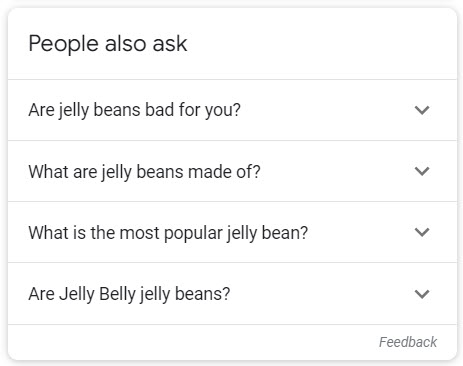
Task: Click the arrow icon beside 'Are Jelly Belly jelly beans?'
Action: pos(422,294)
